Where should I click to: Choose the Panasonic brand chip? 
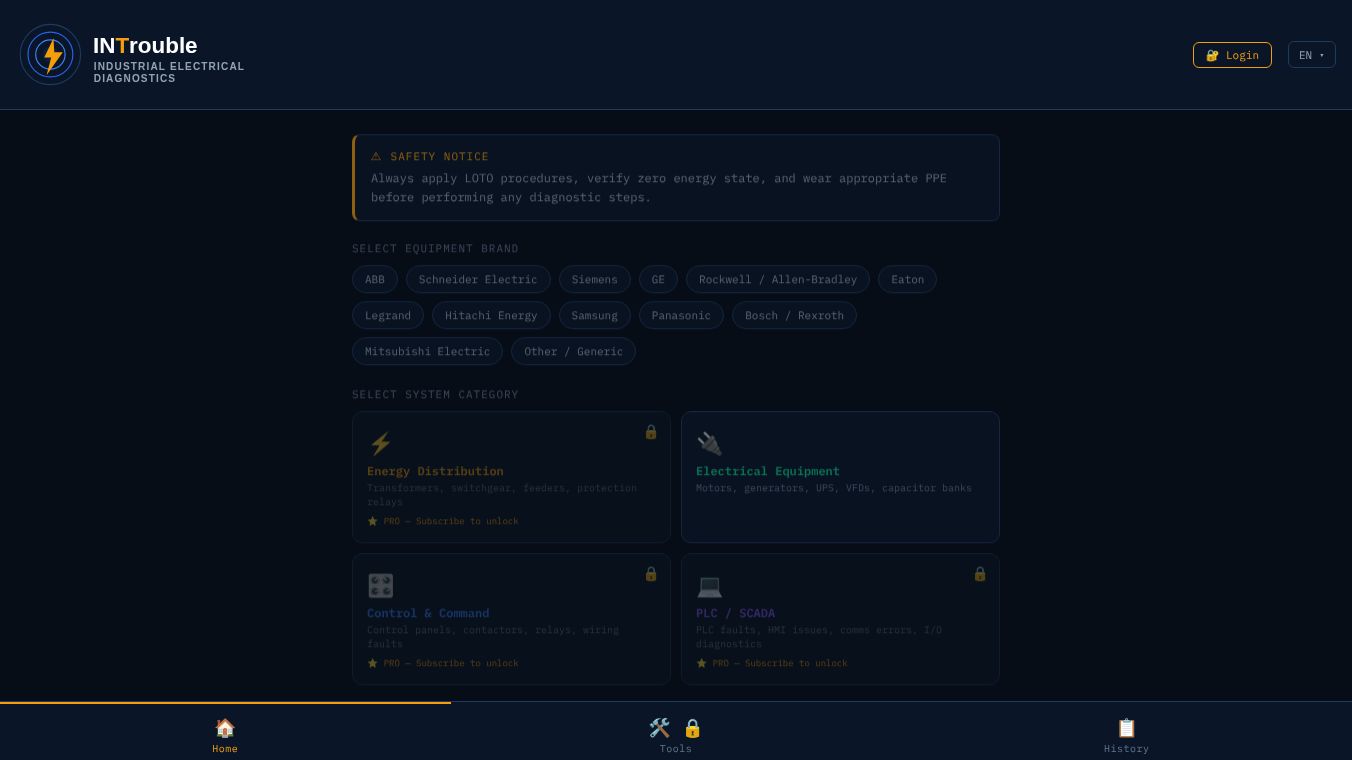click(x=681, y=315)
